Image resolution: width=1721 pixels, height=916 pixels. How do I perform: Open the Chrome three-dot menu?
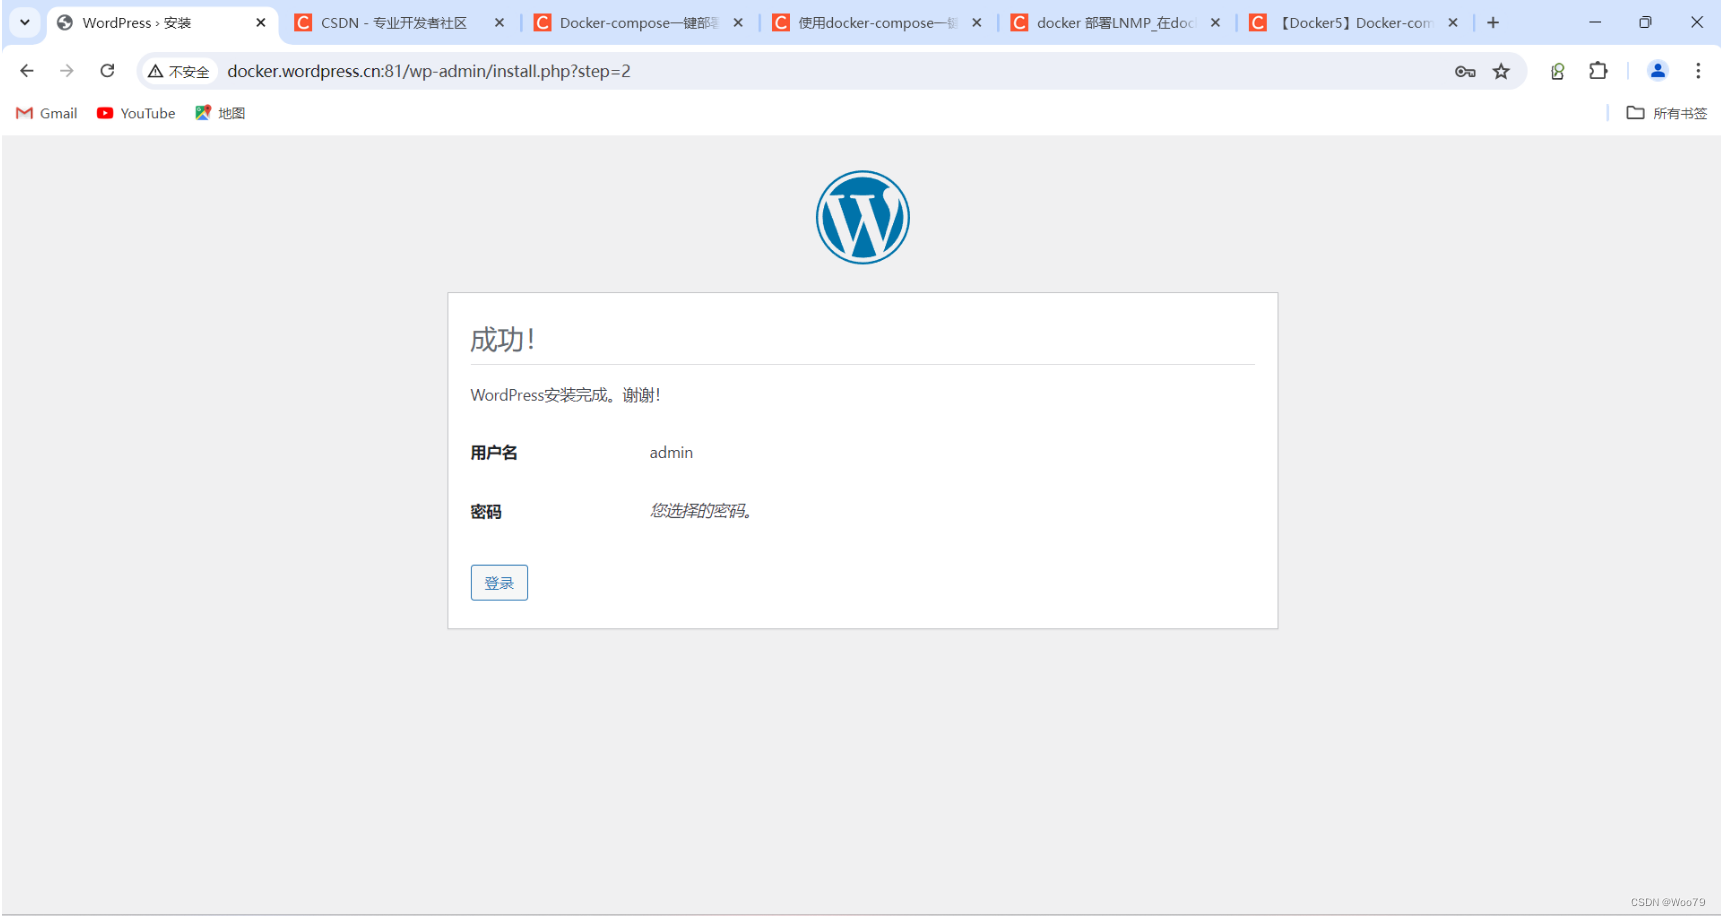(x=1697, y=71)
